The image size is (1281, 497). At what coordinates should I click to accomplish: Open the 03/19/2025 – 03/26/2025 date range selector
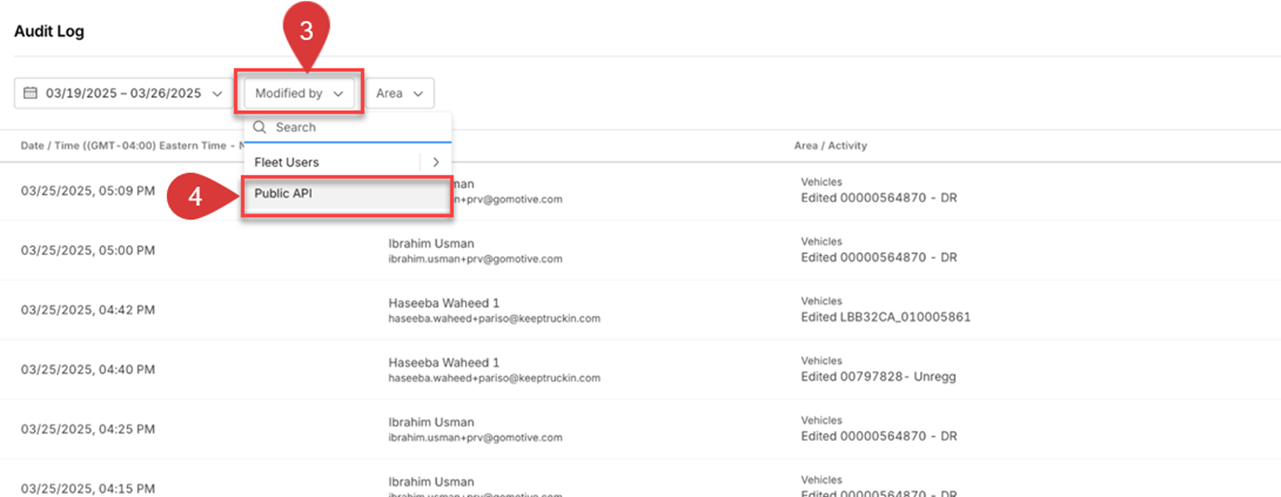pyautogui.click(x=124, y=93)
